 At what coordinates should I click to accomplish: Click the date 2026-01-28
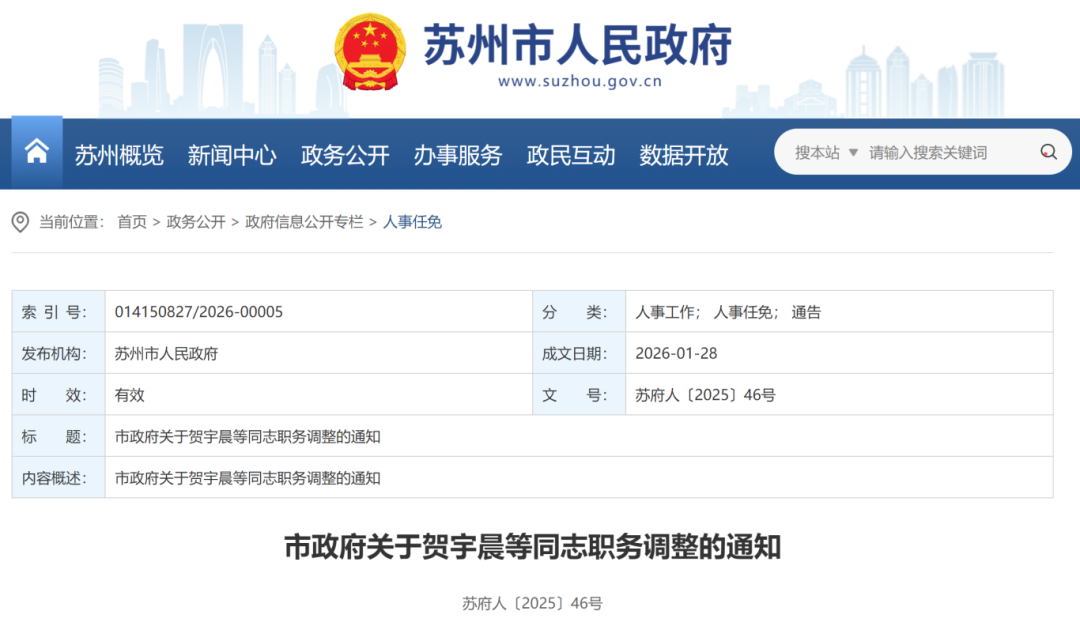pos(676,353)
